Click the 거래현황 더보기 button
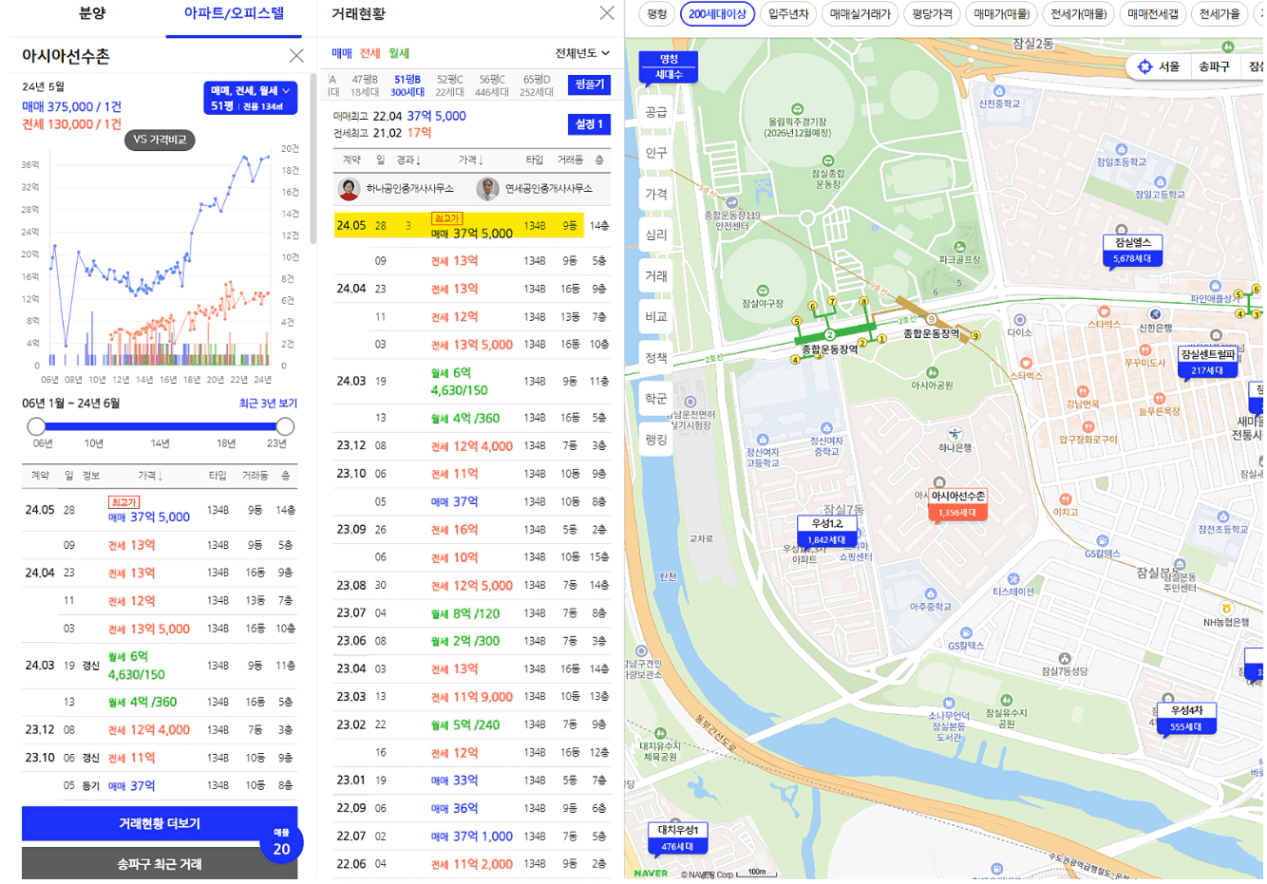Viewport: 1267px width, 884px height. point(160,824)
